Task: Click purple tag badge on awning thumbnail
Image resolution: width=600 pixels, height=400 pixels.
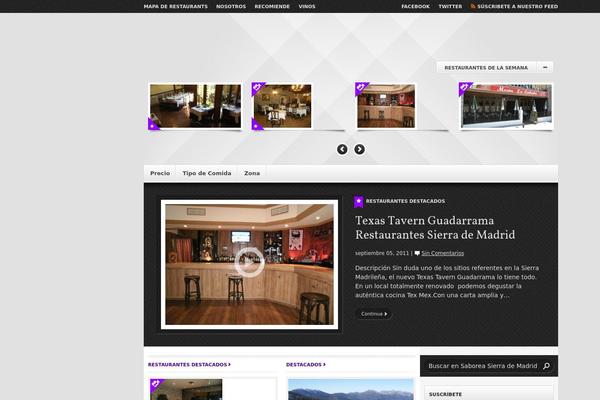Action: pyautogui.click(x=466, y=89)
